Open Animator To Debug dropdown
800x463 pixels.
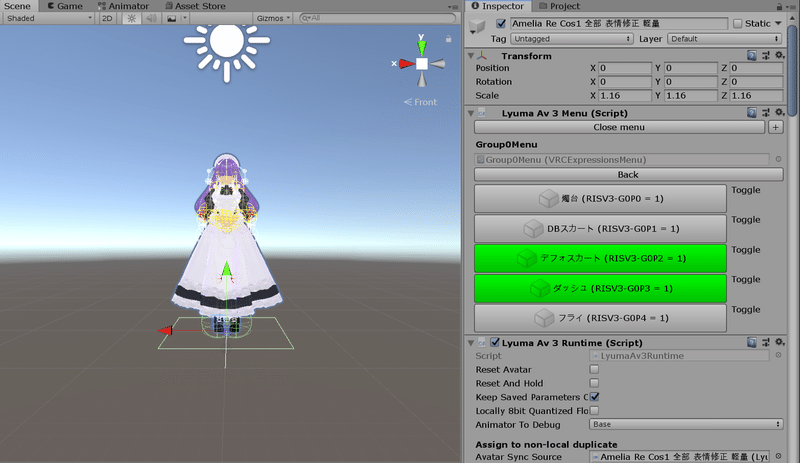point(686,424)
